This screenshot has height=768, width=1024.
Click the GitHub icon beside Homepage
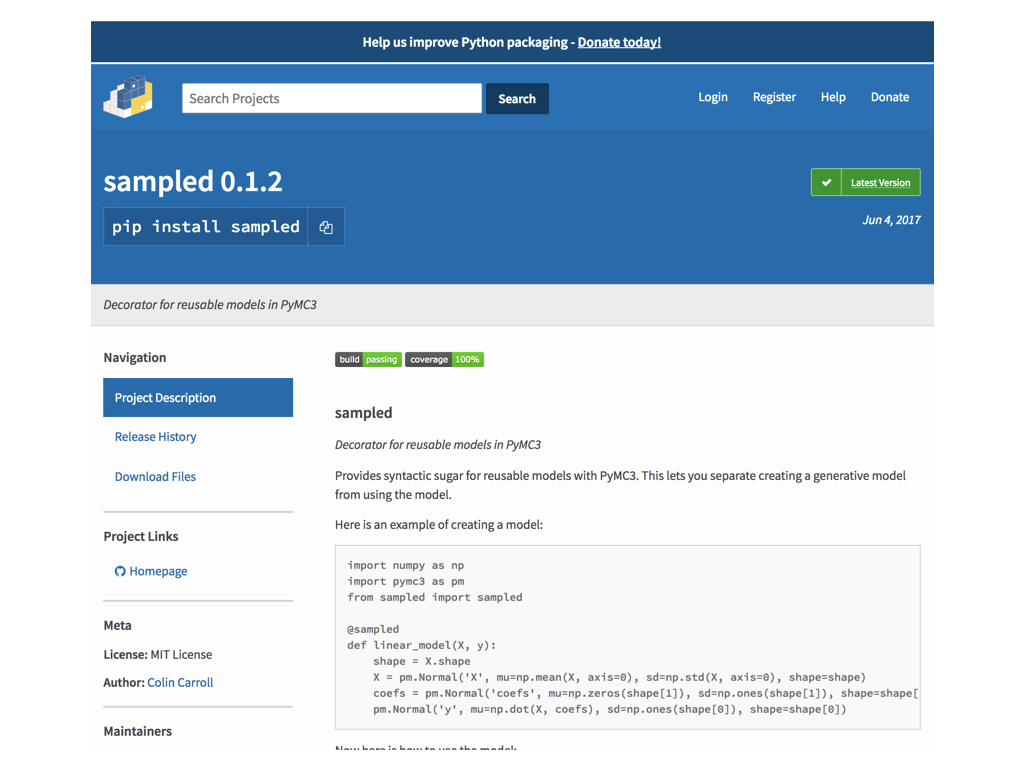tap(120, 571)
